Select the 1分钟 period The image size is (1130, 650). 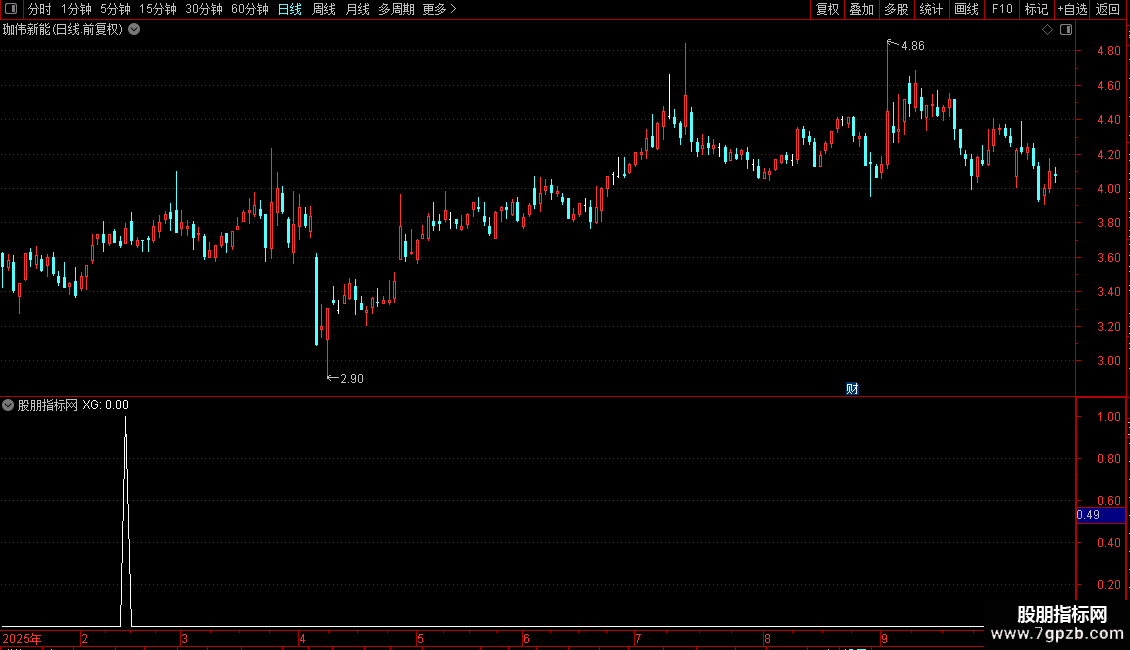click(76, 9)
